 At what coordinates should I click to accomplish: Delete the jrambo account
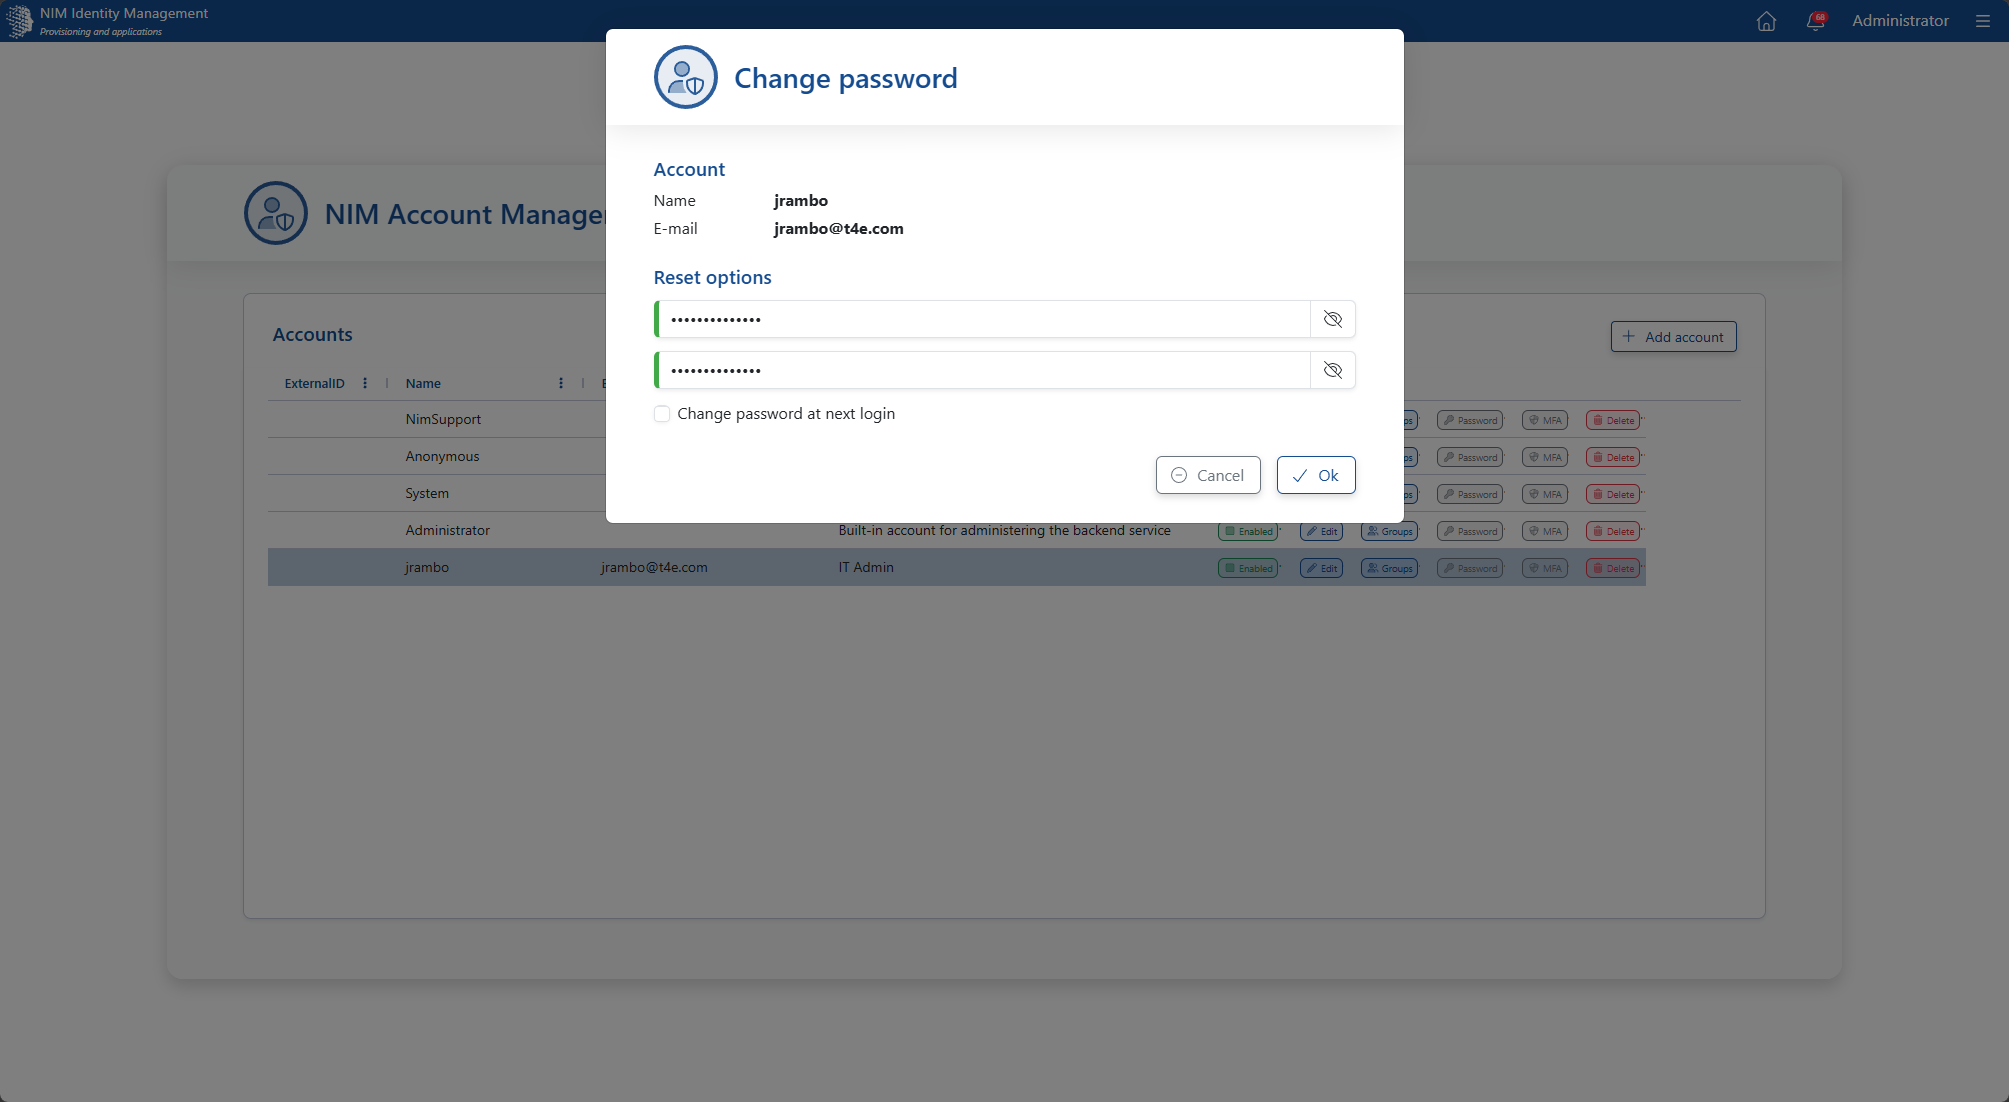click(1613, 568)
